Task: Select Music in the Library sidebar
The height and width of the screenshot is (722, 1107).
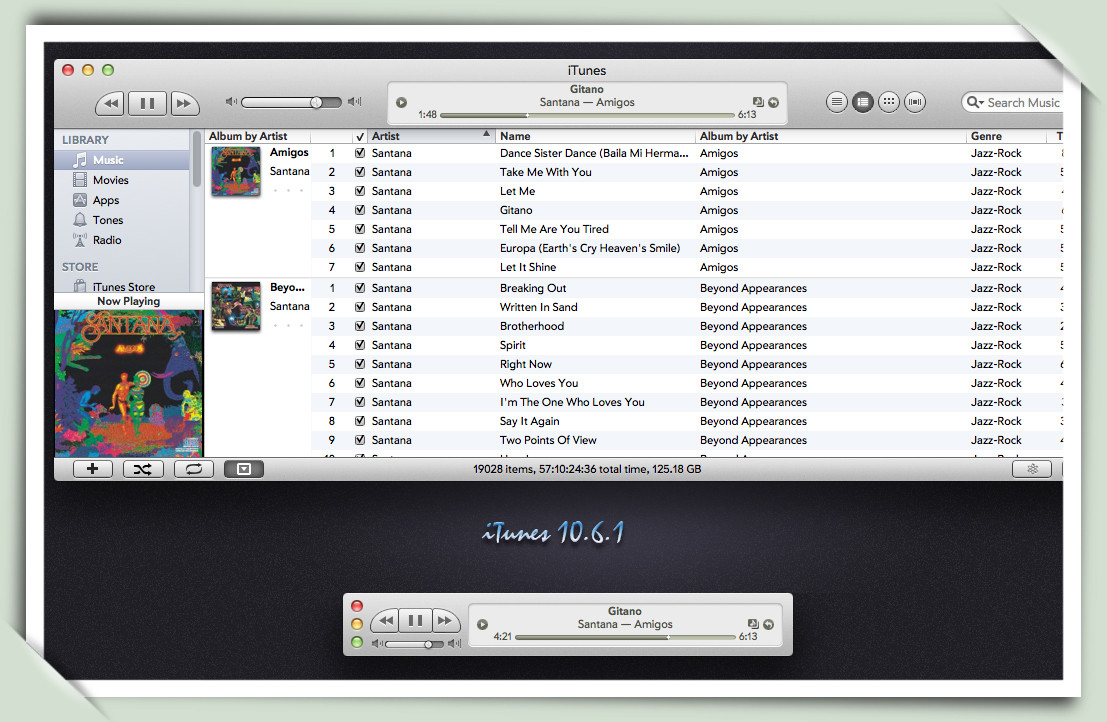Action: pos(122,160)
